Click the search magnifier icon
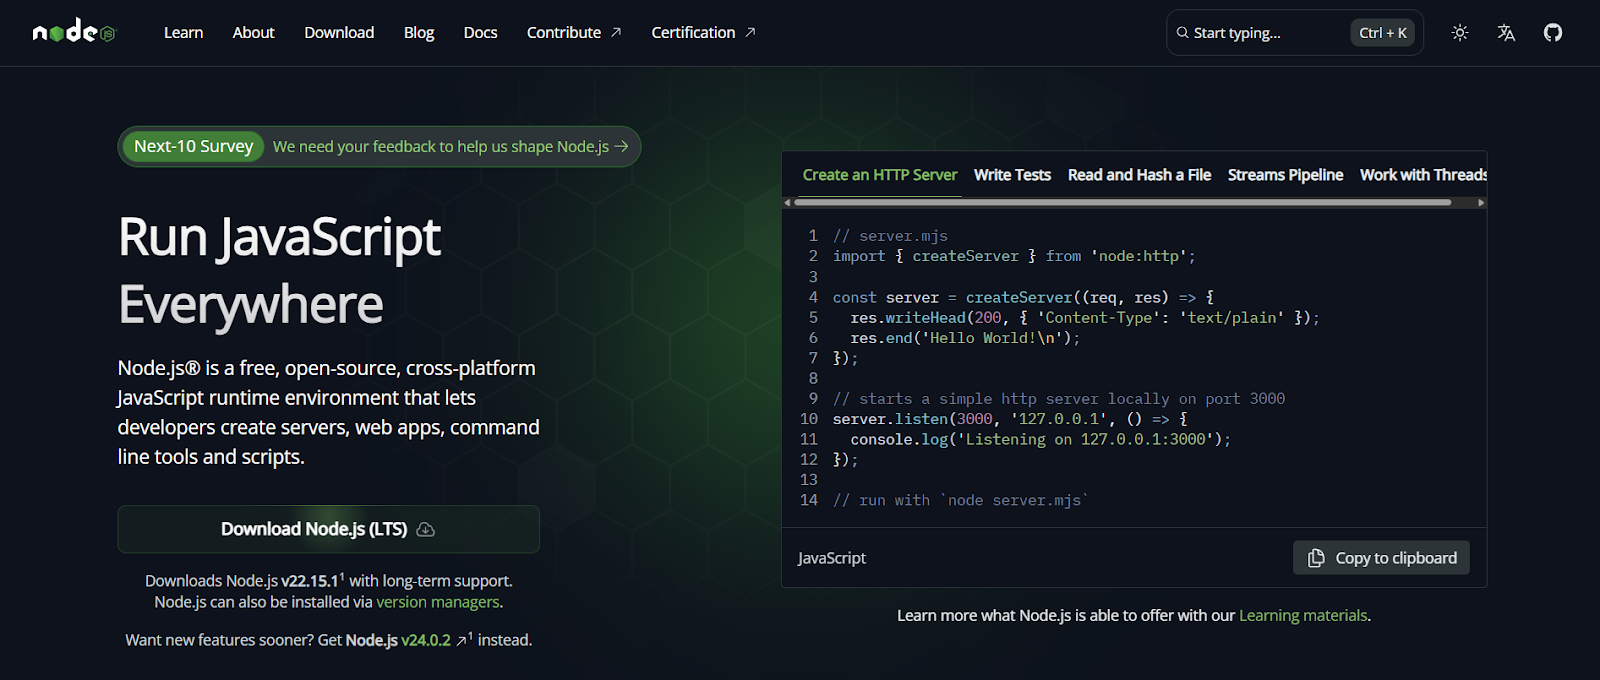1600x680 pixels. [1182, 33]
